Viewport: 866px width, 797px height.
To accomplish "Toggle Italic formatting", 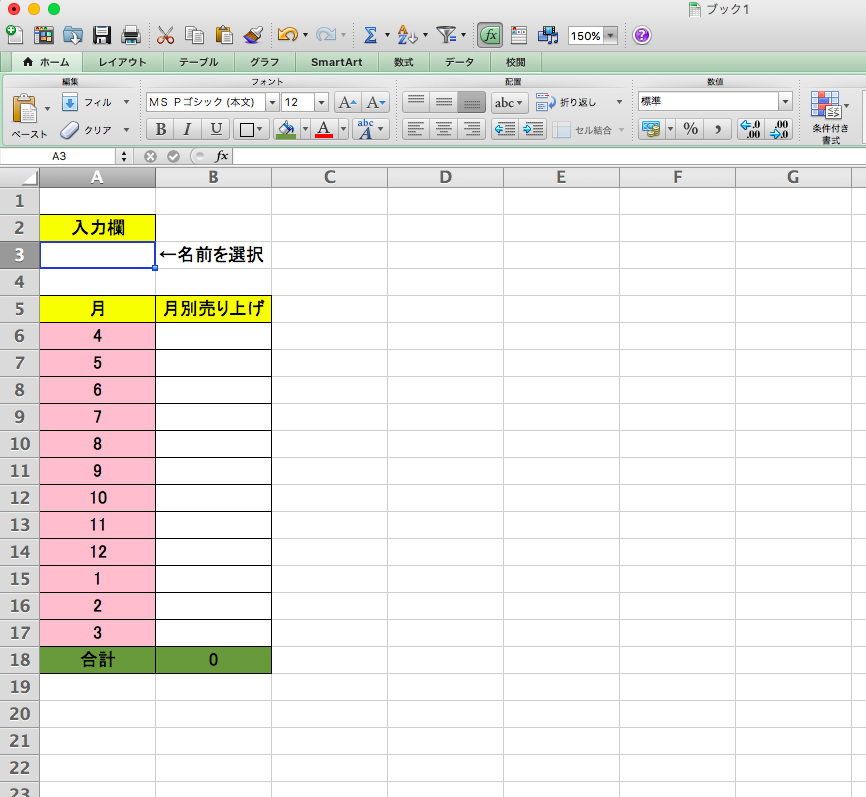I will [x=187, y=129].
